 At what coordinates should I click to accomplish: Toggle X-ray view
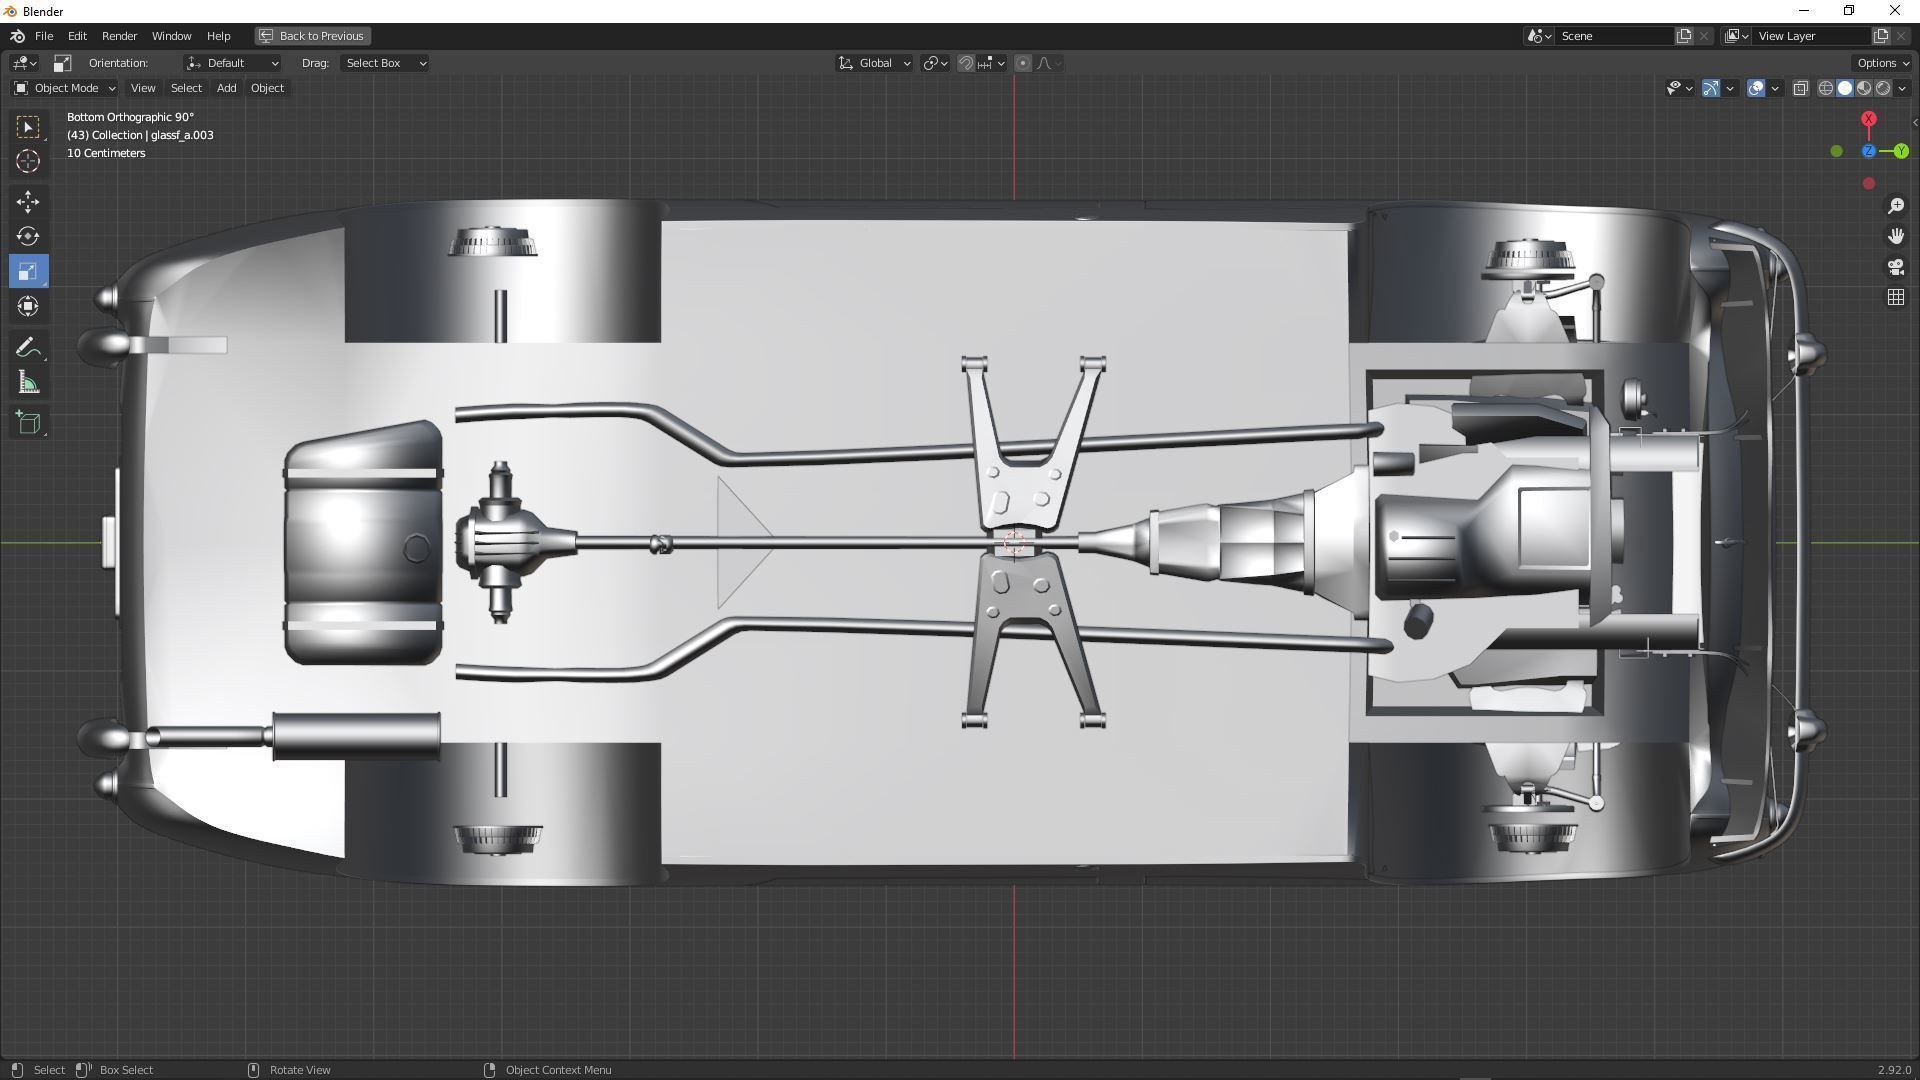point(1800,88)
